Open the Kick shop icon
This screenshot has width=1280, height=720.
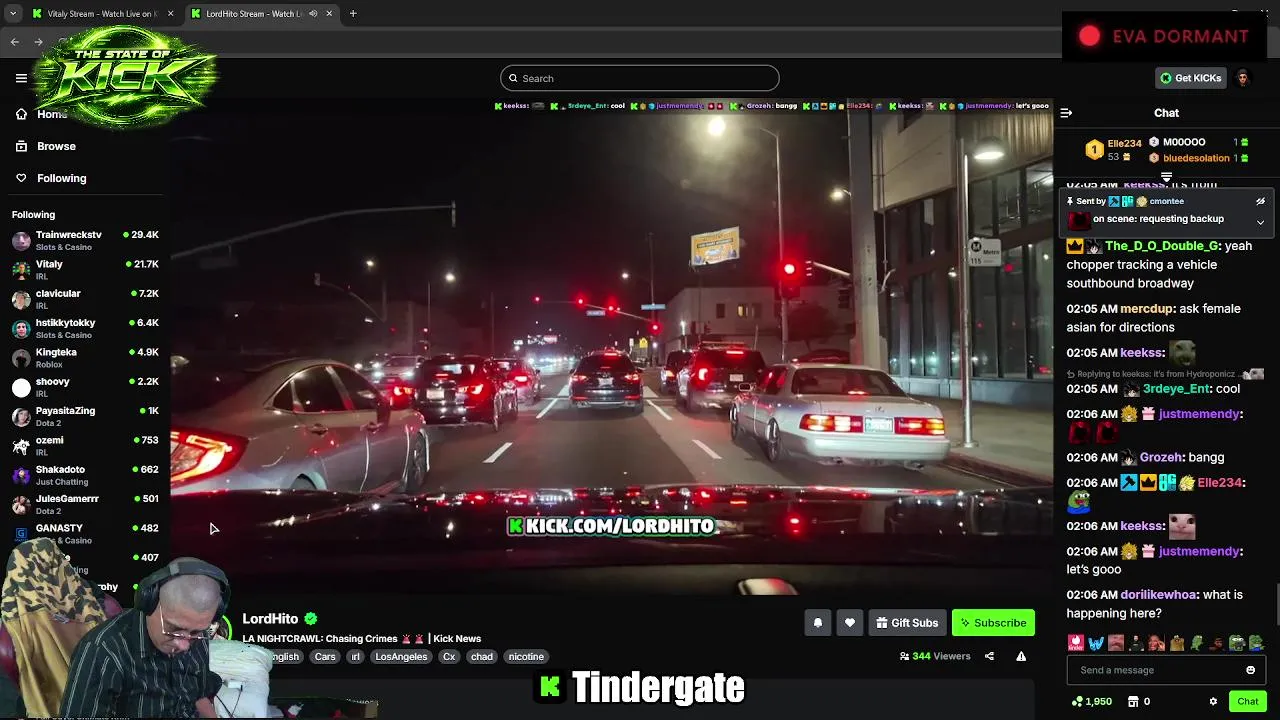coord(1135,701)
